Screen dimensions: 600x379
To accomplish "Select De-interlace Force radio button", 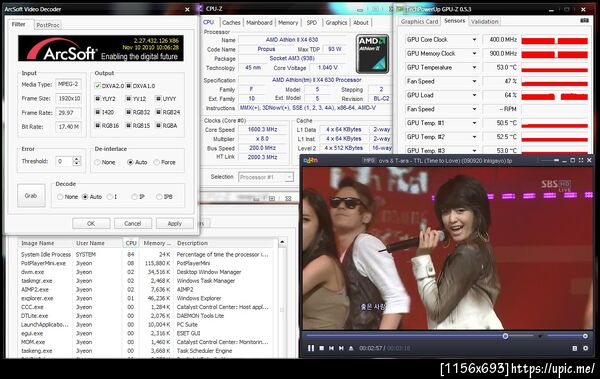I will click(157, 162).
